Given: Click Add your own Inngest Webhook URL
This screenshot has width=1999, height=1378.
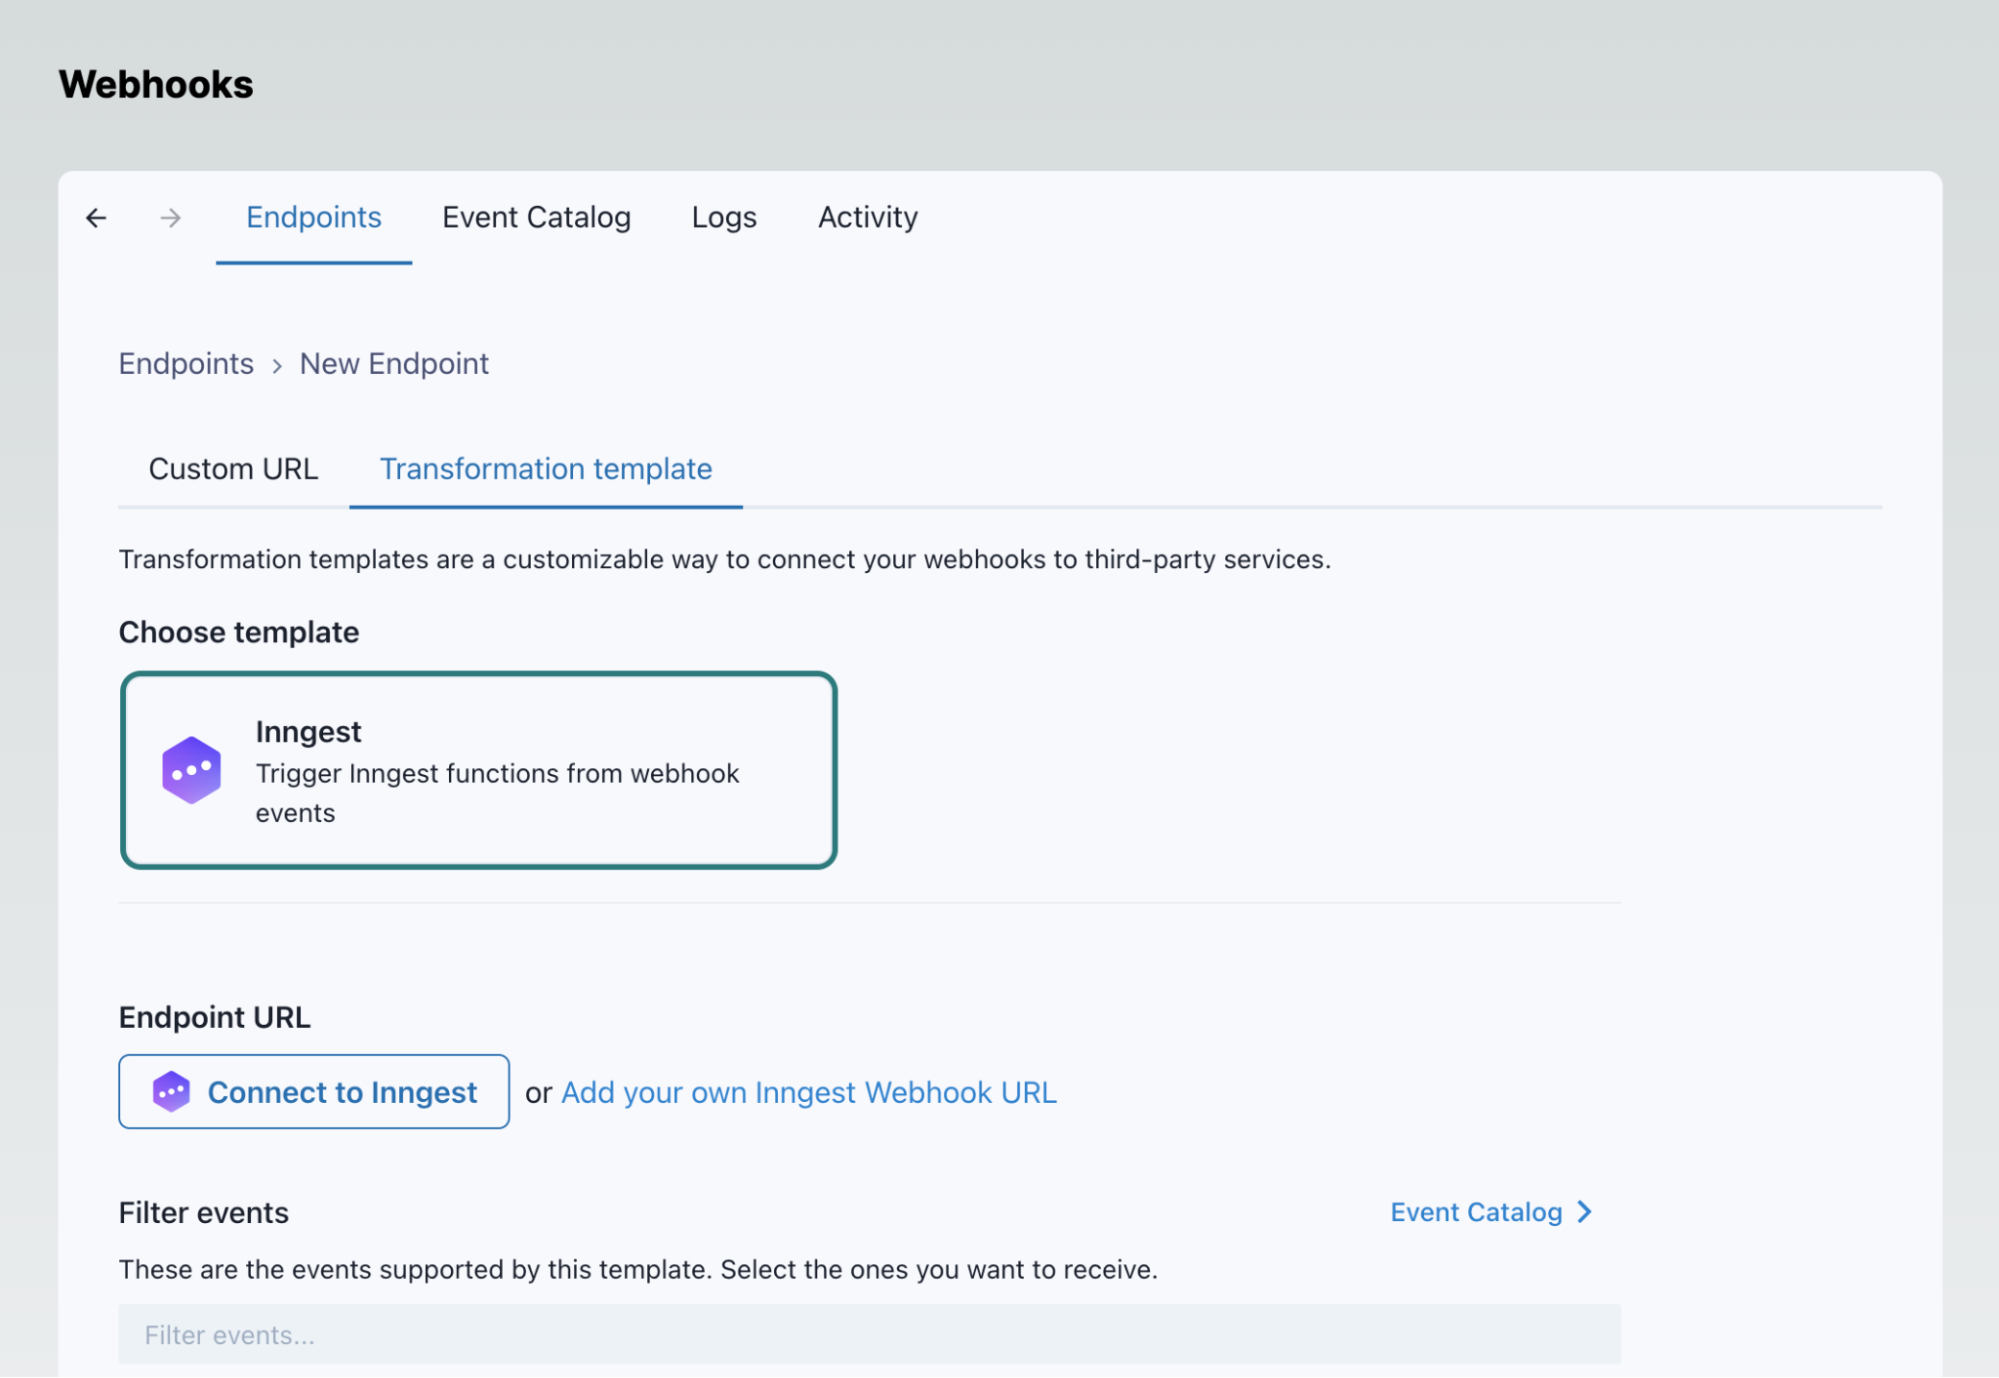Looking at the screenshot, I should (x=808, y=1092).
